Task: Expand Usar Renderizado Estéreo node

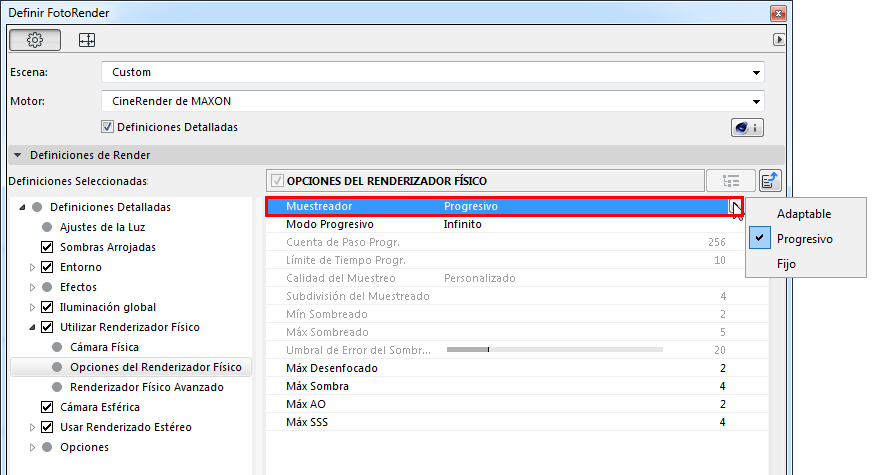Action: point(32,427)
